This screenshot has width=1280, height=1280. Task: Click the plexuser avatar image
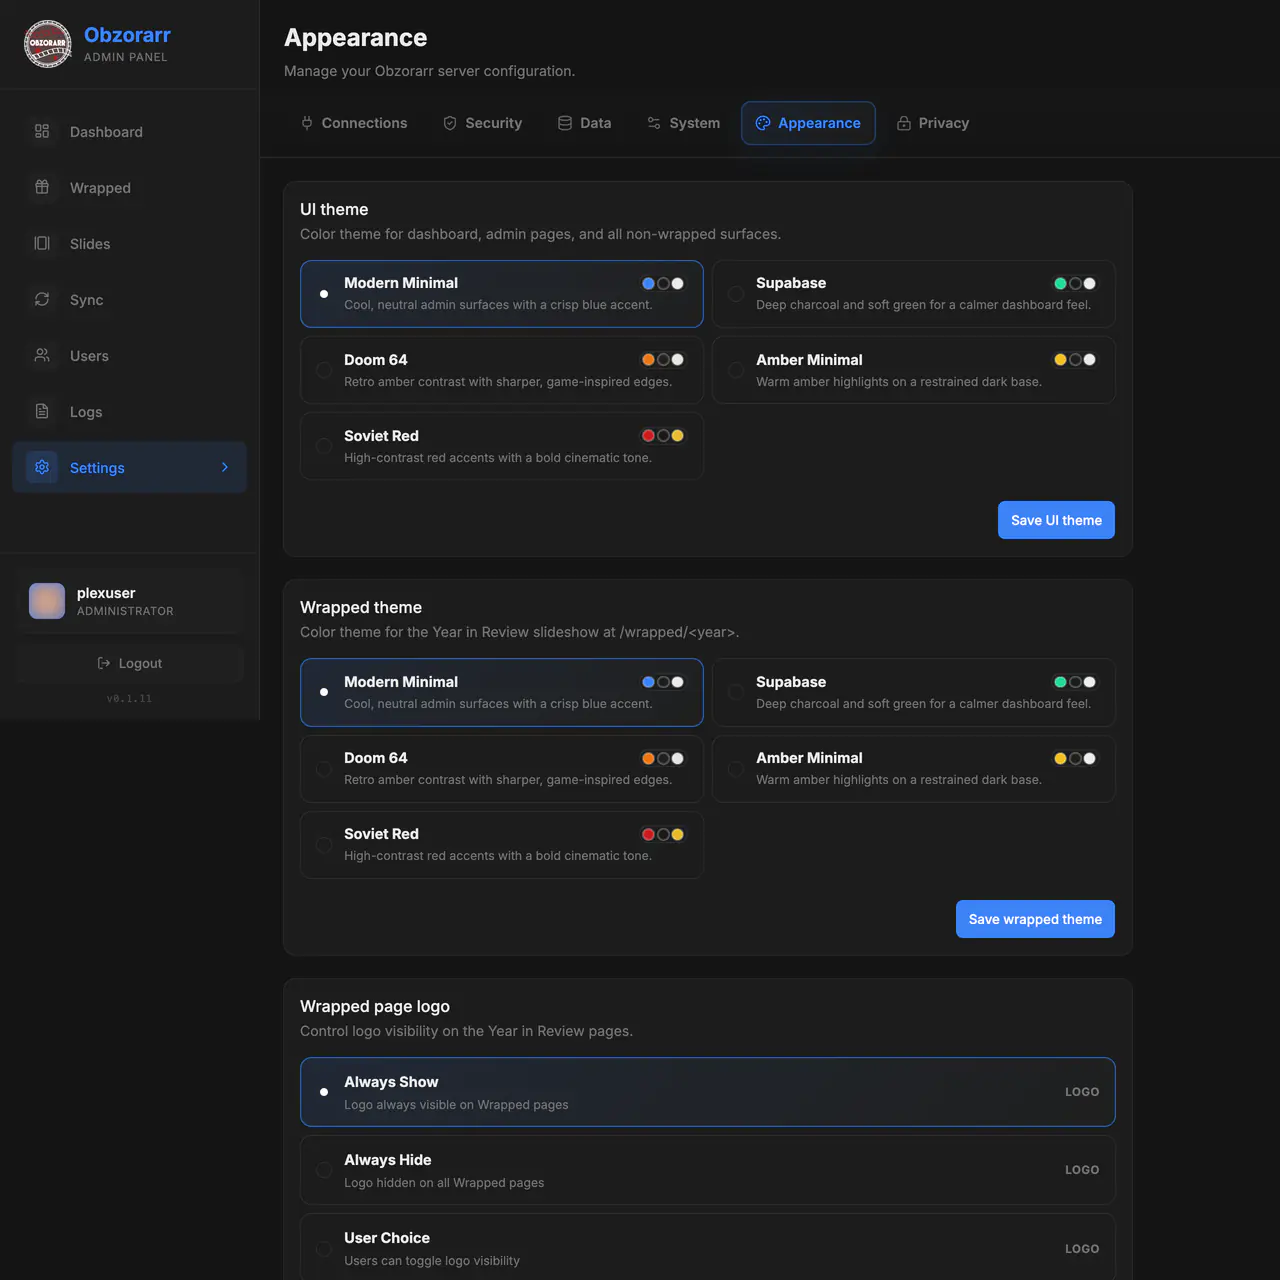click(47, 601)
